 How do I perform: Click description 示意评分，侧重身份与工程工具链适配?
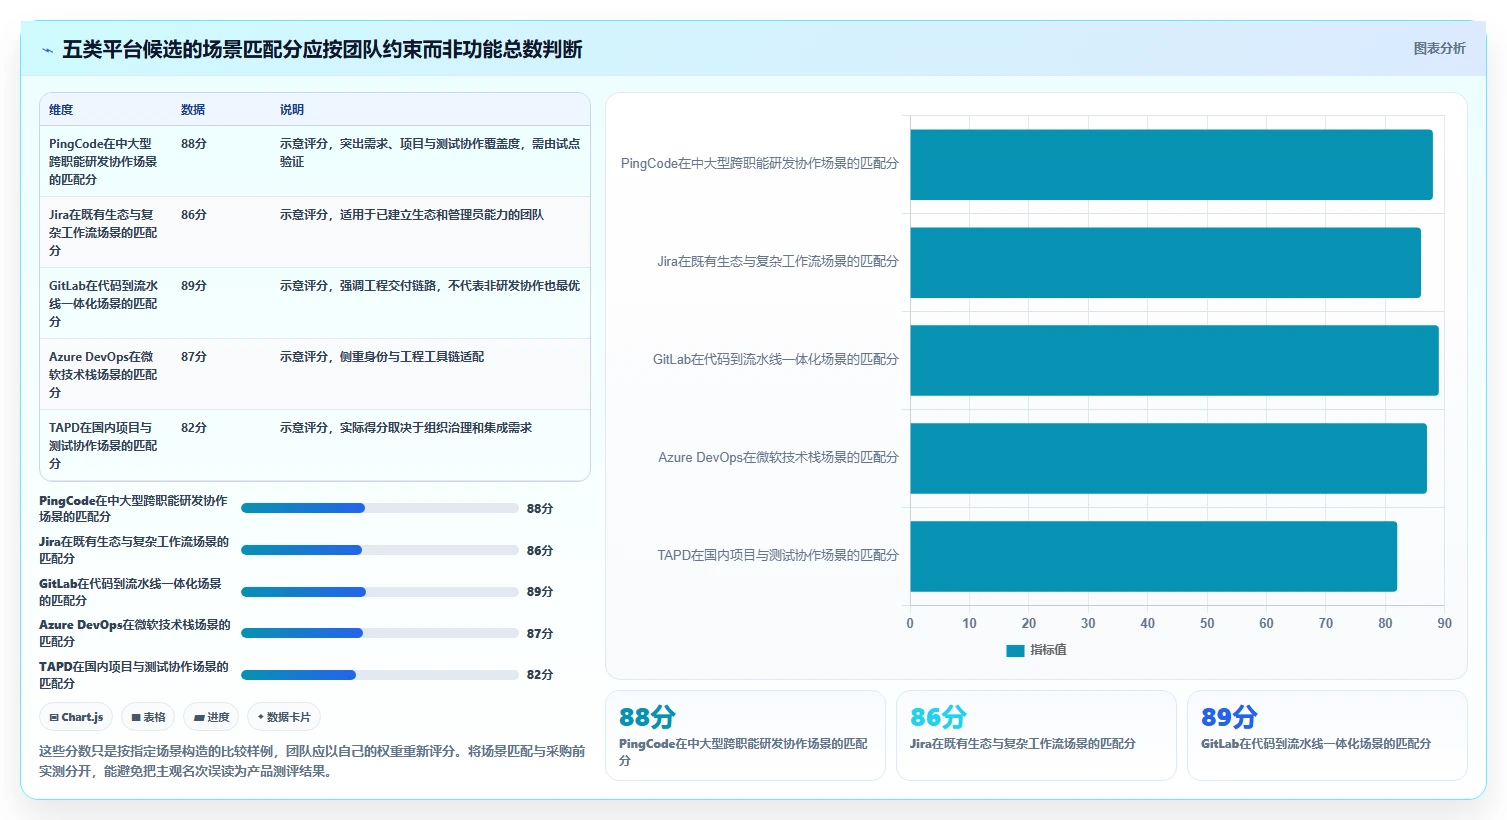(x=382, y=357)
